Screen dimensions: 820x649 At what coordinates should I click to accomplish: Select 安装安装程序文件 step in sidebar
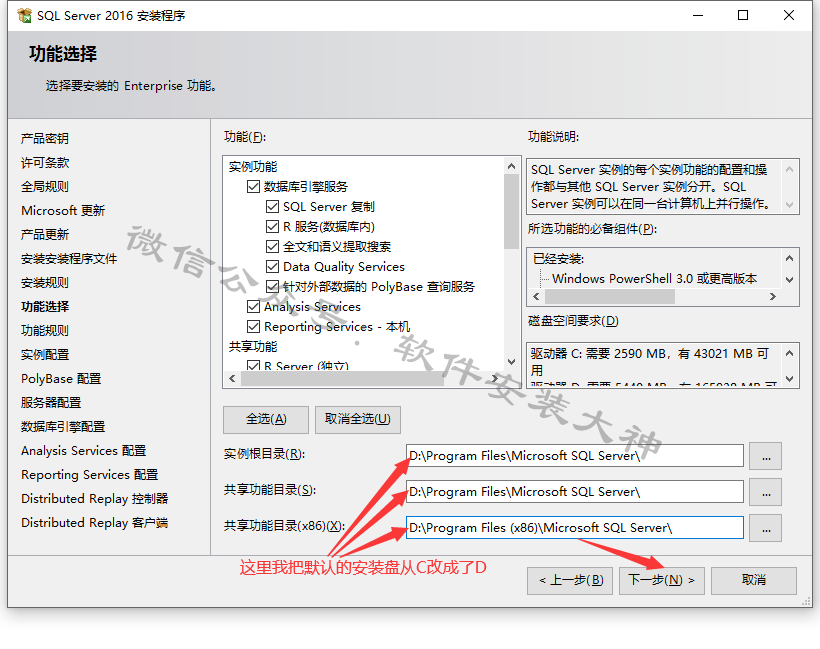69,259
